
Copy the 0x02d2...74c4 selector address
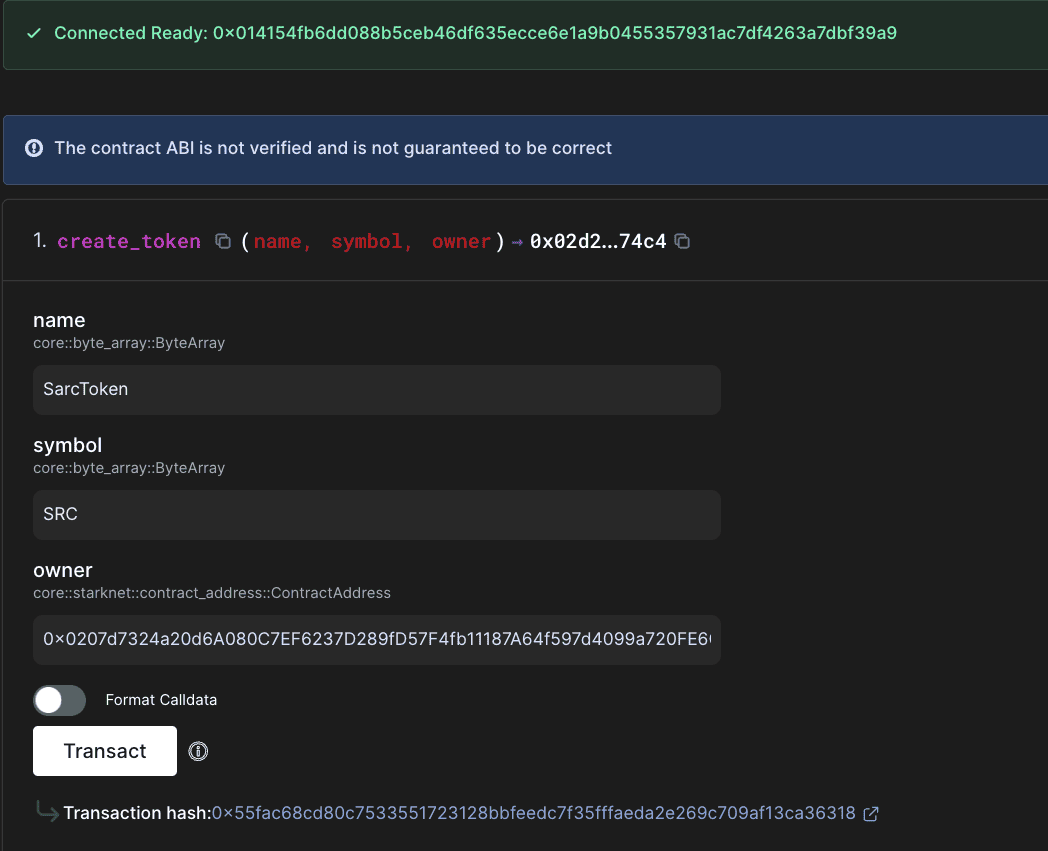(682, 241)
